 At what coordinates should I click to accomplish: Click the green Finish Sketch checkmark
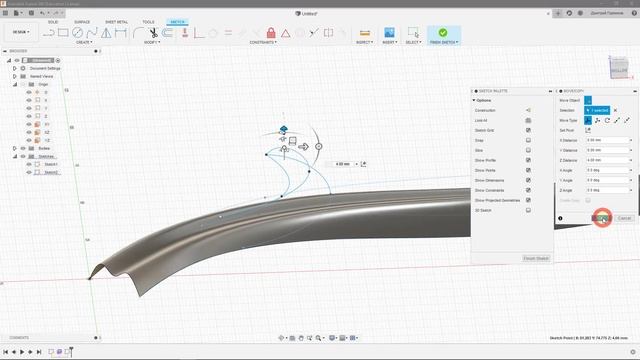tap(443, 32)
